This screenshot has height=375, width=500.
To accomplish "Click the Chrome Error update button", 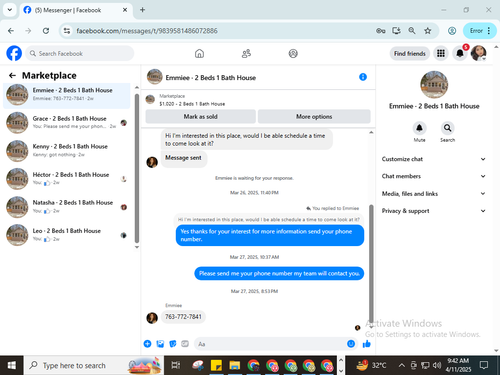I will (x=480, y=31).
